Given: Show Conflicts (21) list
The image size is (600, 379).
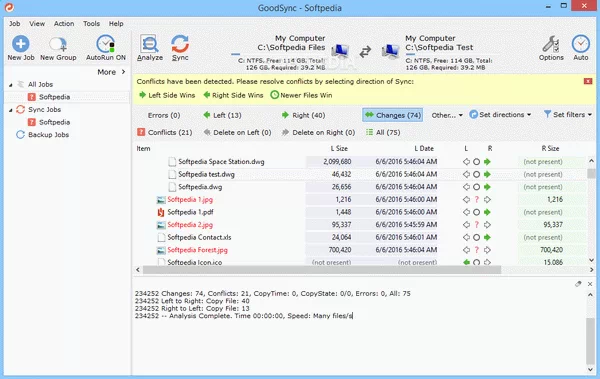Looking at the screenshot, I should [165, 132].
